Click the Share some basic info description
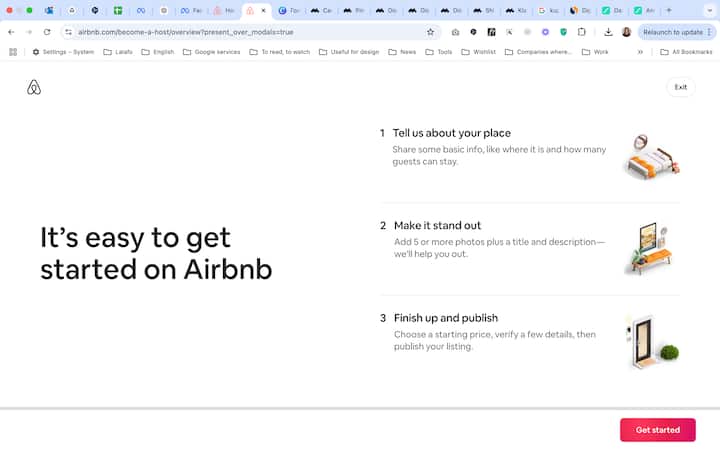 tap(499, 155)
